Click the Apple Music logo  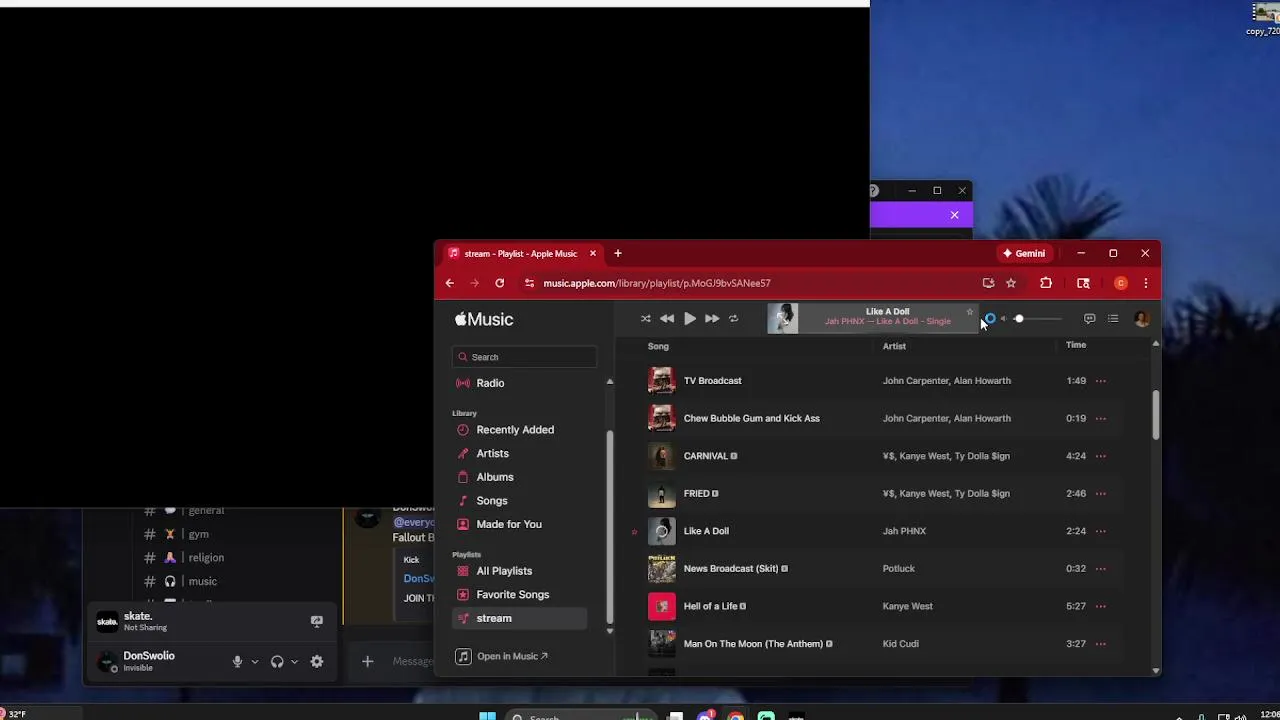[484, 319]
